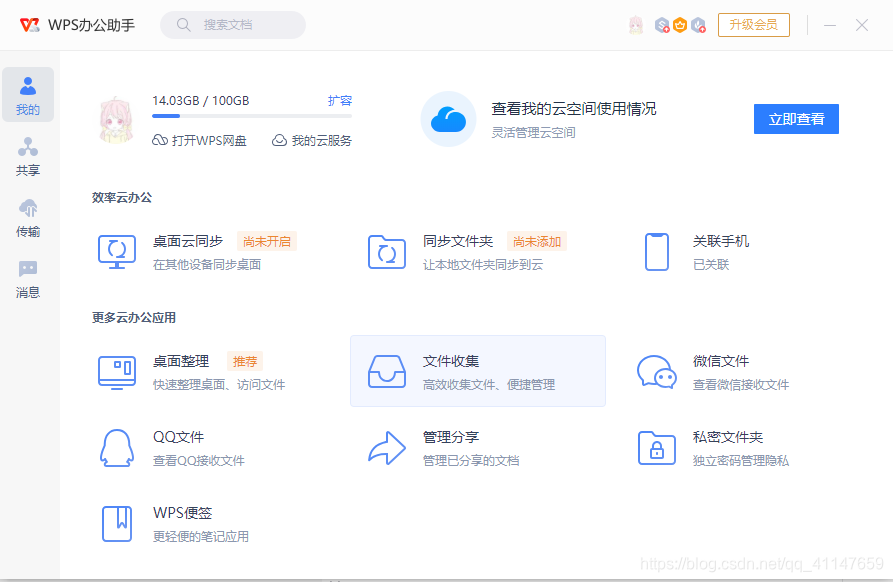Click the 桌面云同步 monitor icon
This screenshot has height=582, width=893.
pyautogui.click(x=117, y=252)
